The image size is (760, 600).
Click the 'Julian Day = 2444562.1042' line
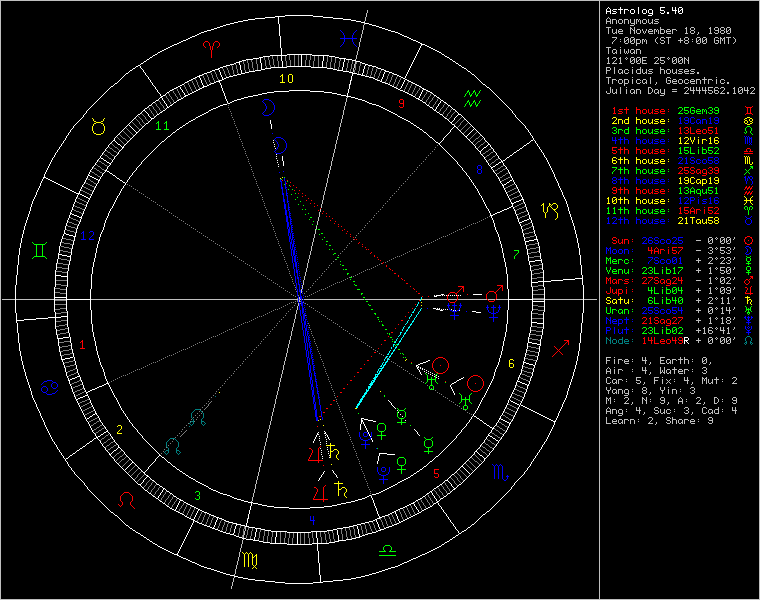tap(680, 91)
